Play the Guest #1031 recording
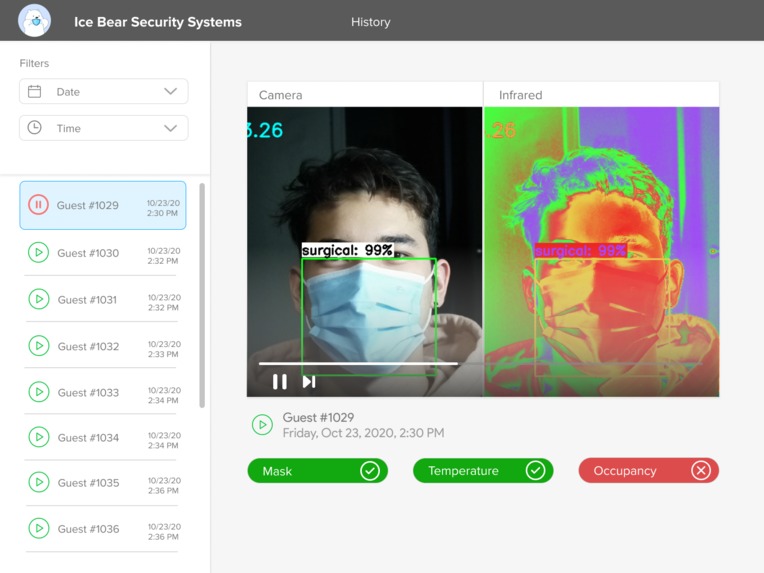This screenshot has height=573, width=764. (x=39, y=299)
